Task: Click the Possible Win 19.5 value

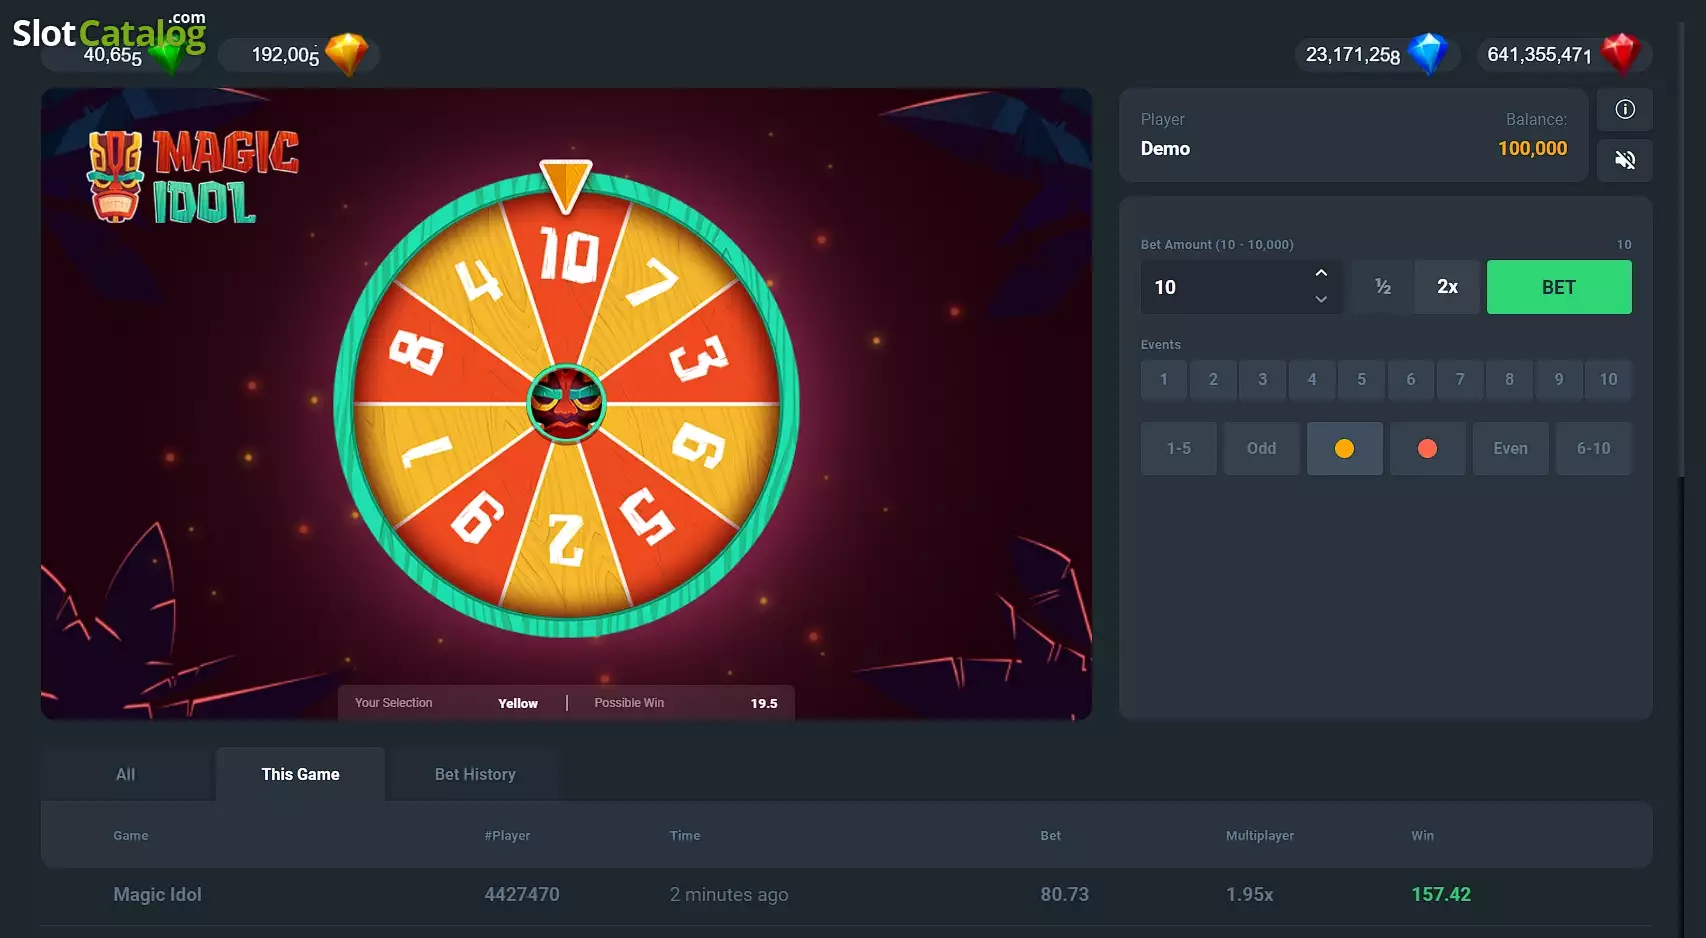Action: pyautogui.click(x=764, y=704)
